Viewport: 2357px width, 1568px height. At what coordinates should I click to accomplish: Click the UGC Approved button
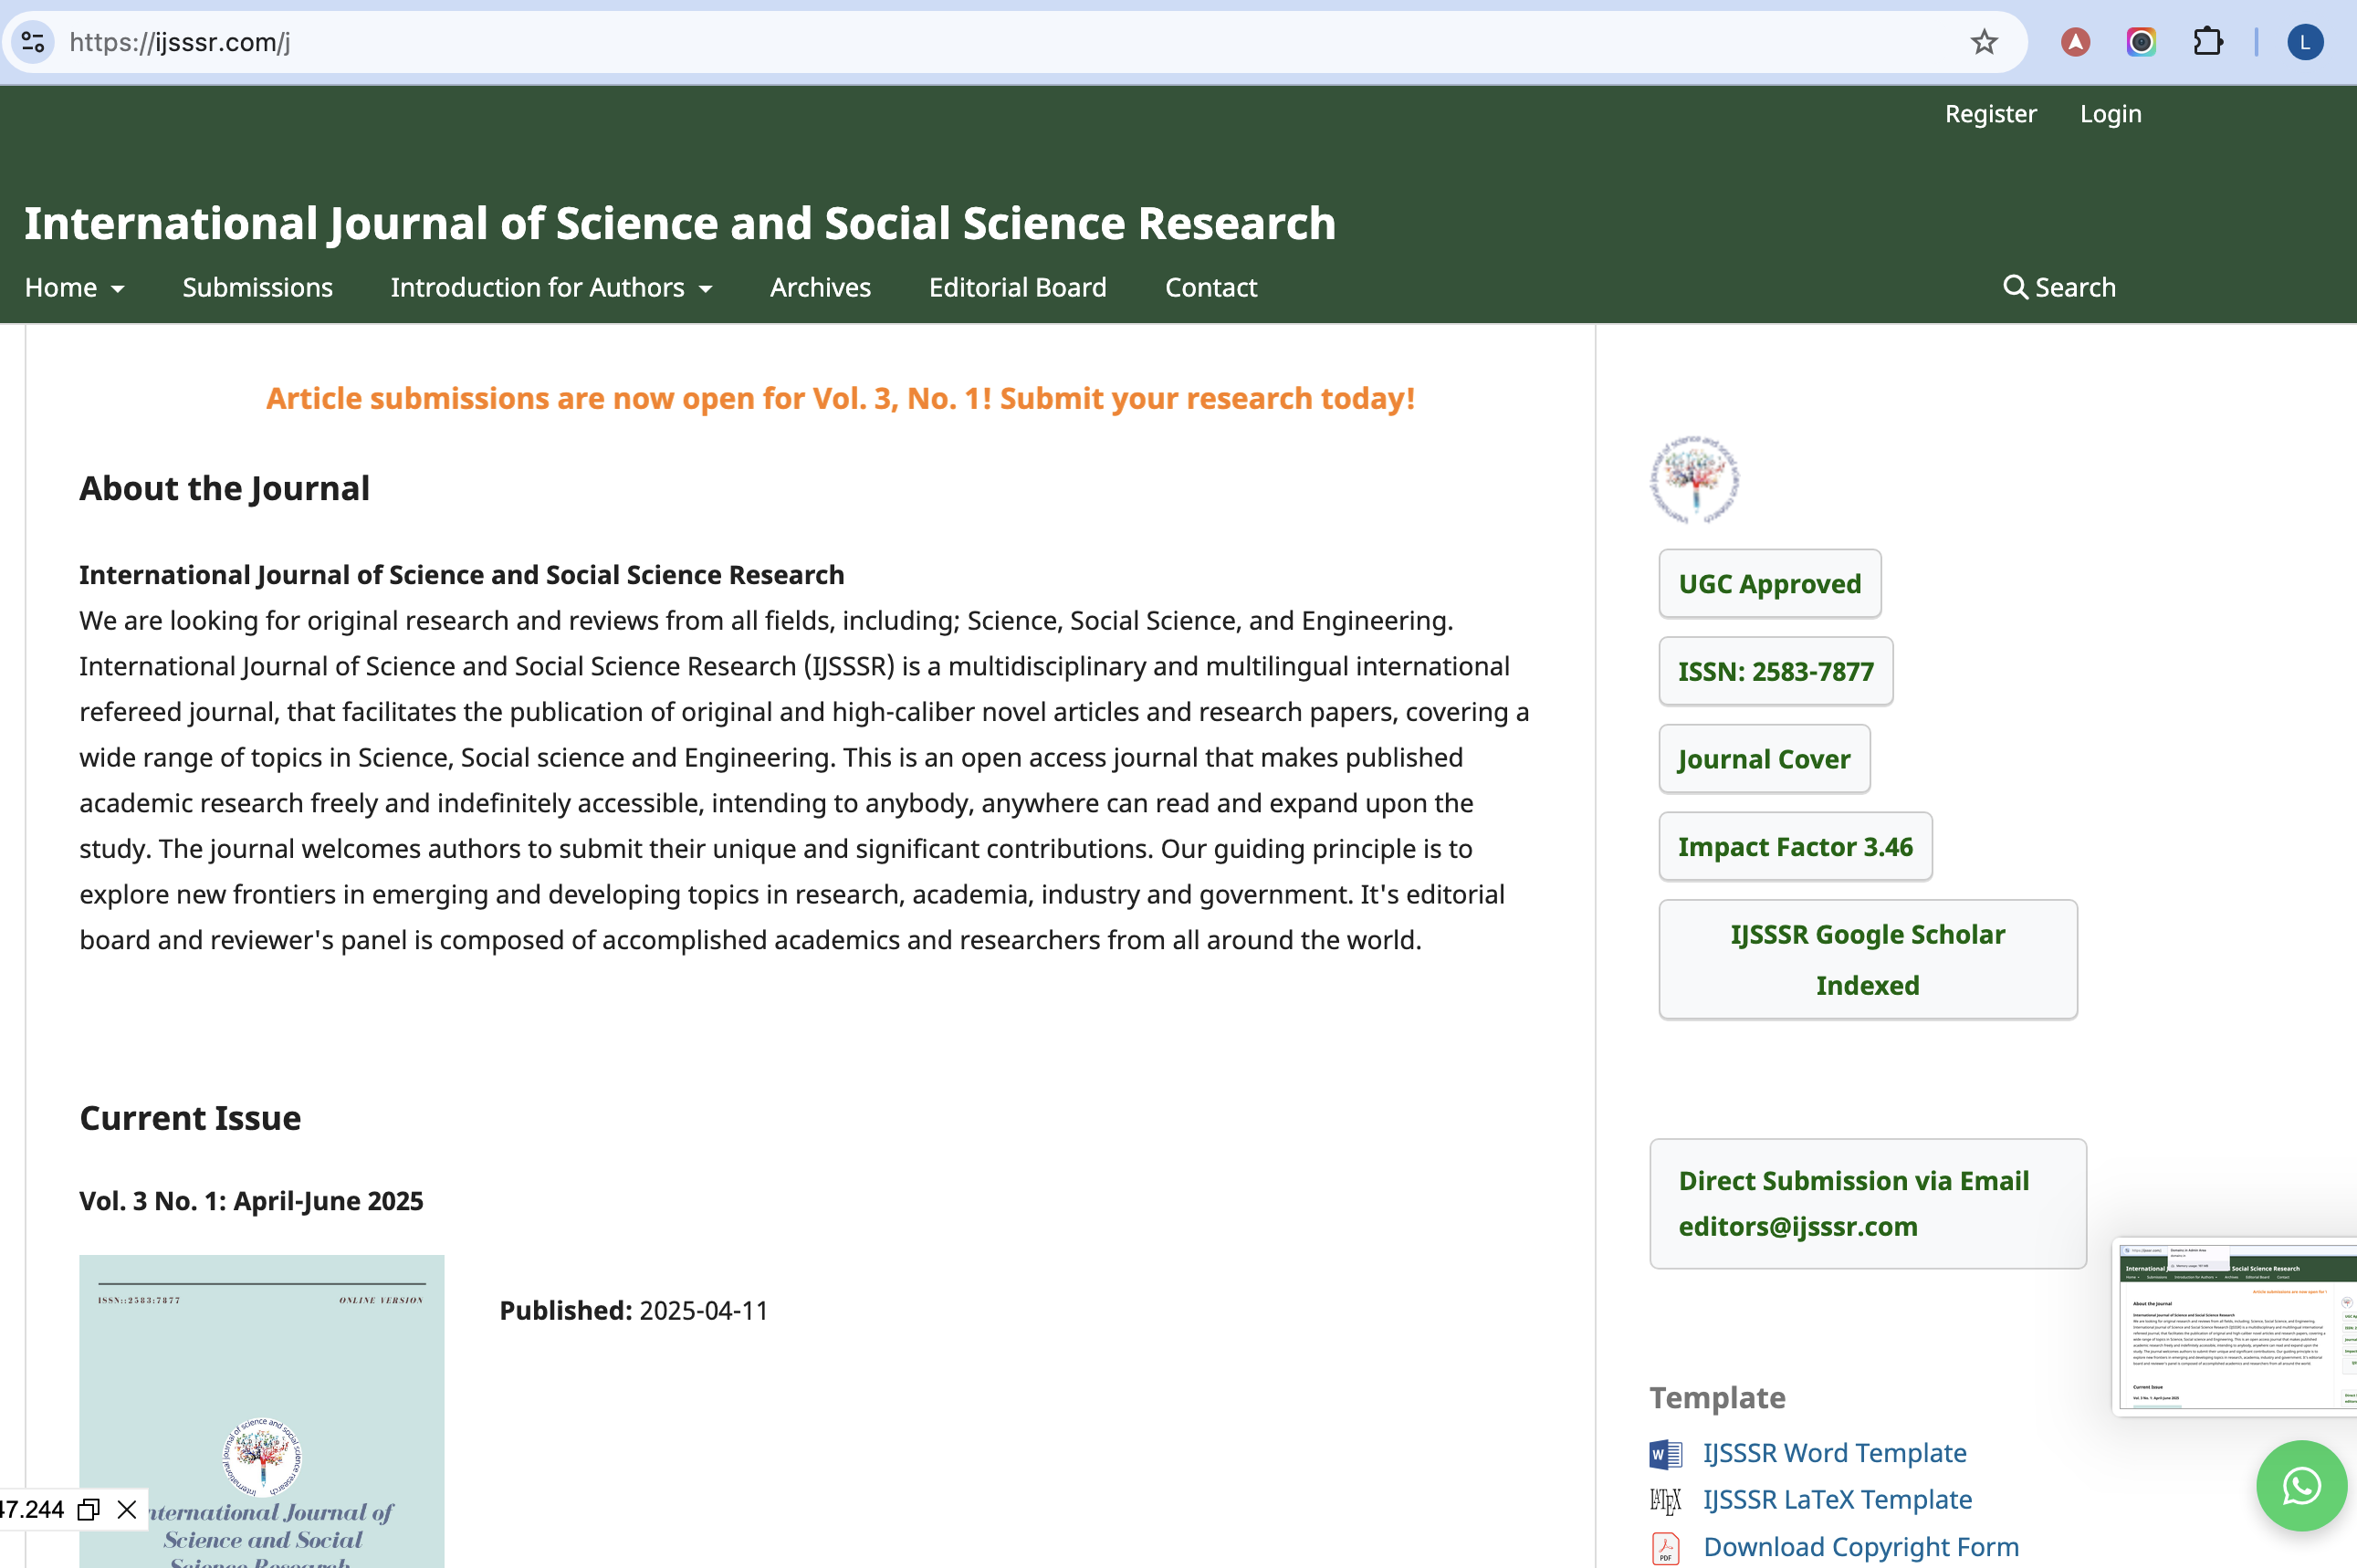(x=1769, y=583)
